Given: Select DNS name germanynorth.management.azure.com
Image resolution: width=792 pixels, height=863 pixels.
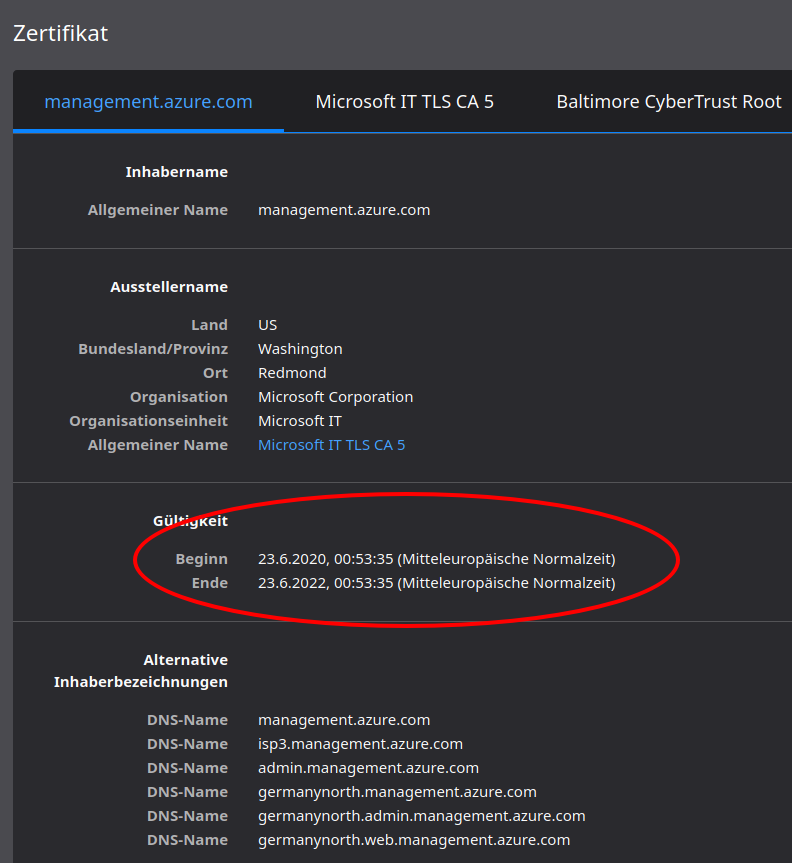Looking at the screenshot, I should tap(397, 792).
